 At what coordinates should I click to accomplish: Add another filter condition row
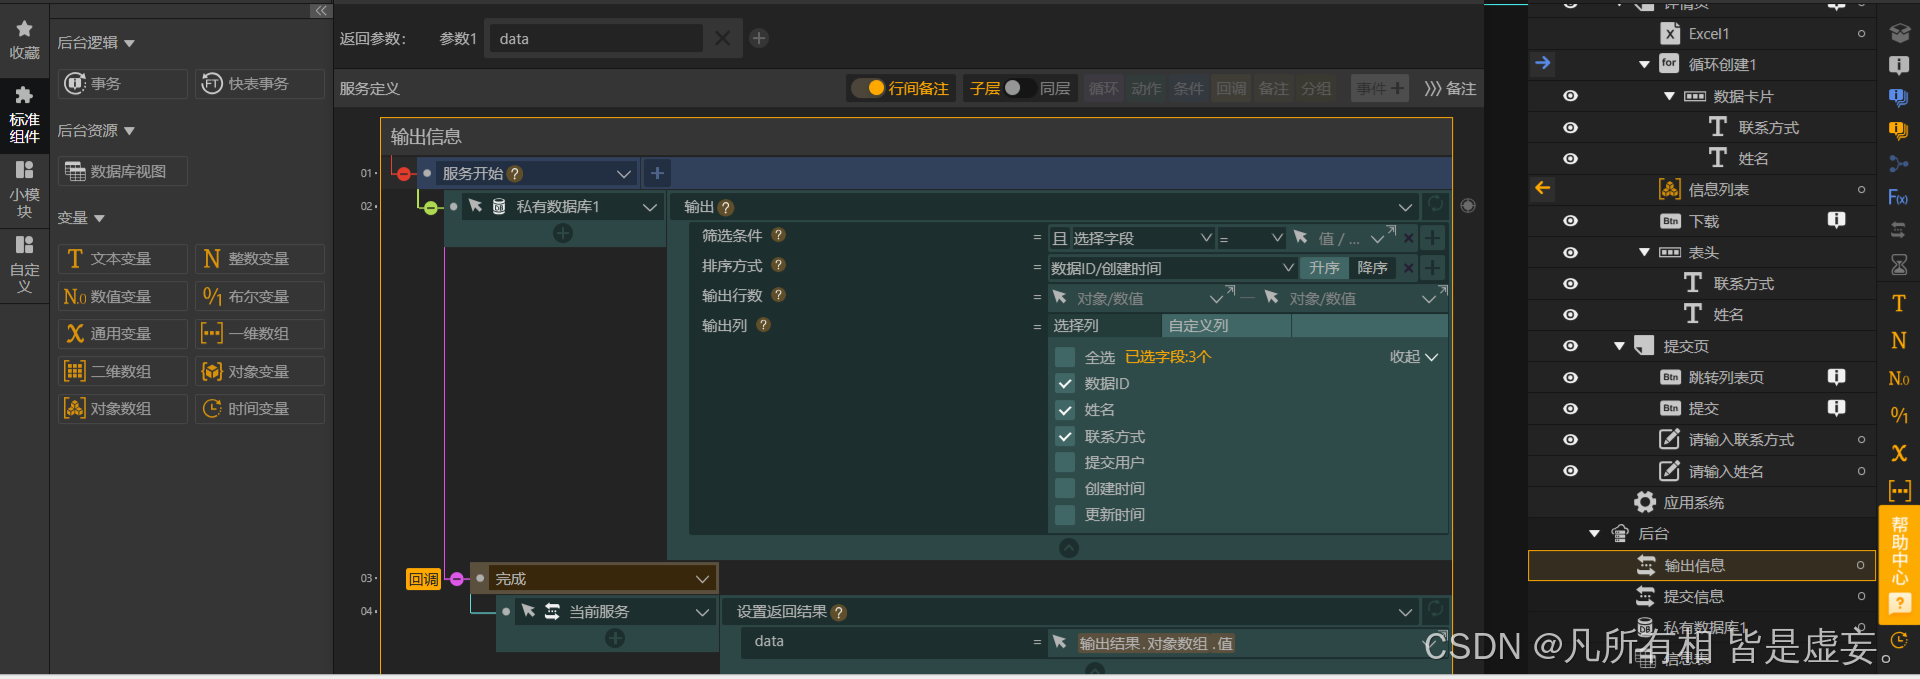[1432, 238]
